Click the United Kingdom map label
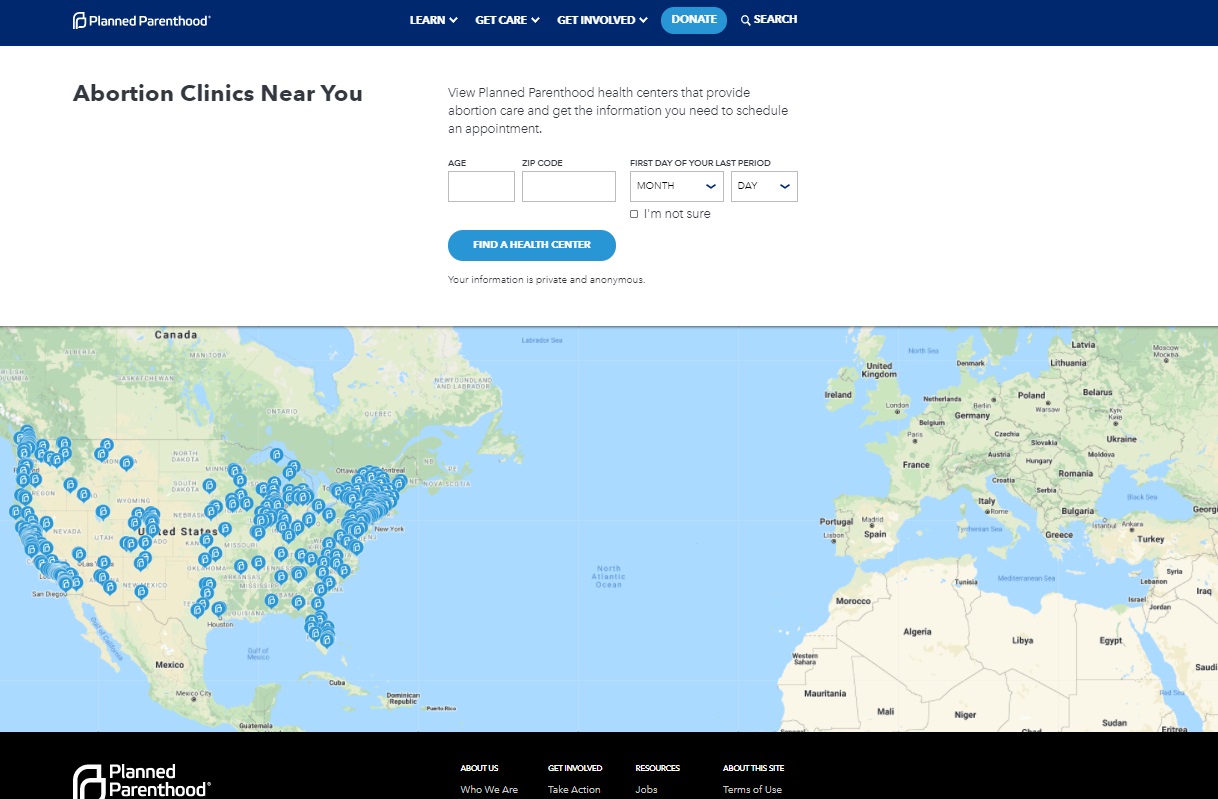 pos(879,370)
